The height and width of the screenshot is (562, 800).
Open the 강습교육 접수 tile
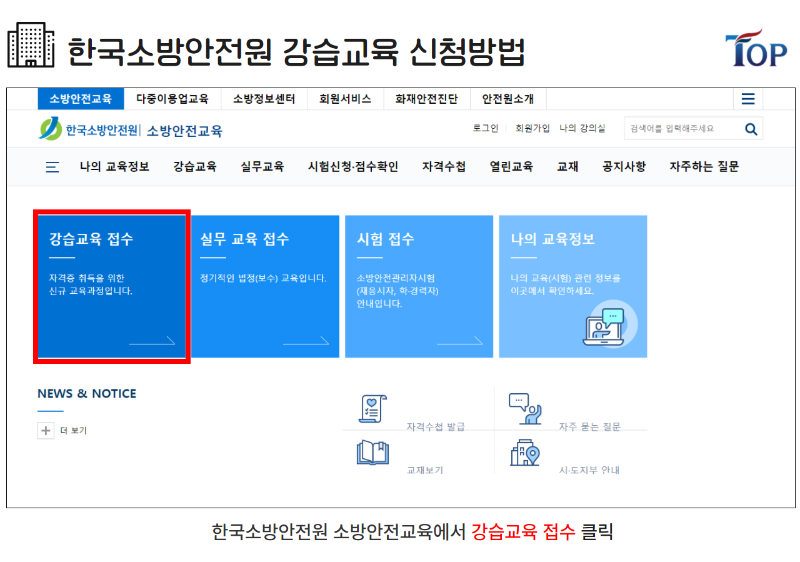(112, 287)
